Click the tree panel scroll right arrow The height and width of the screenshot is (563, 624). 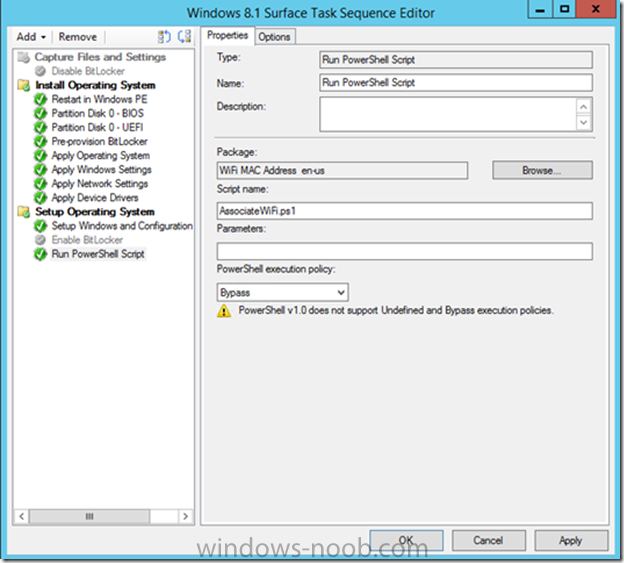pos(185,516)
